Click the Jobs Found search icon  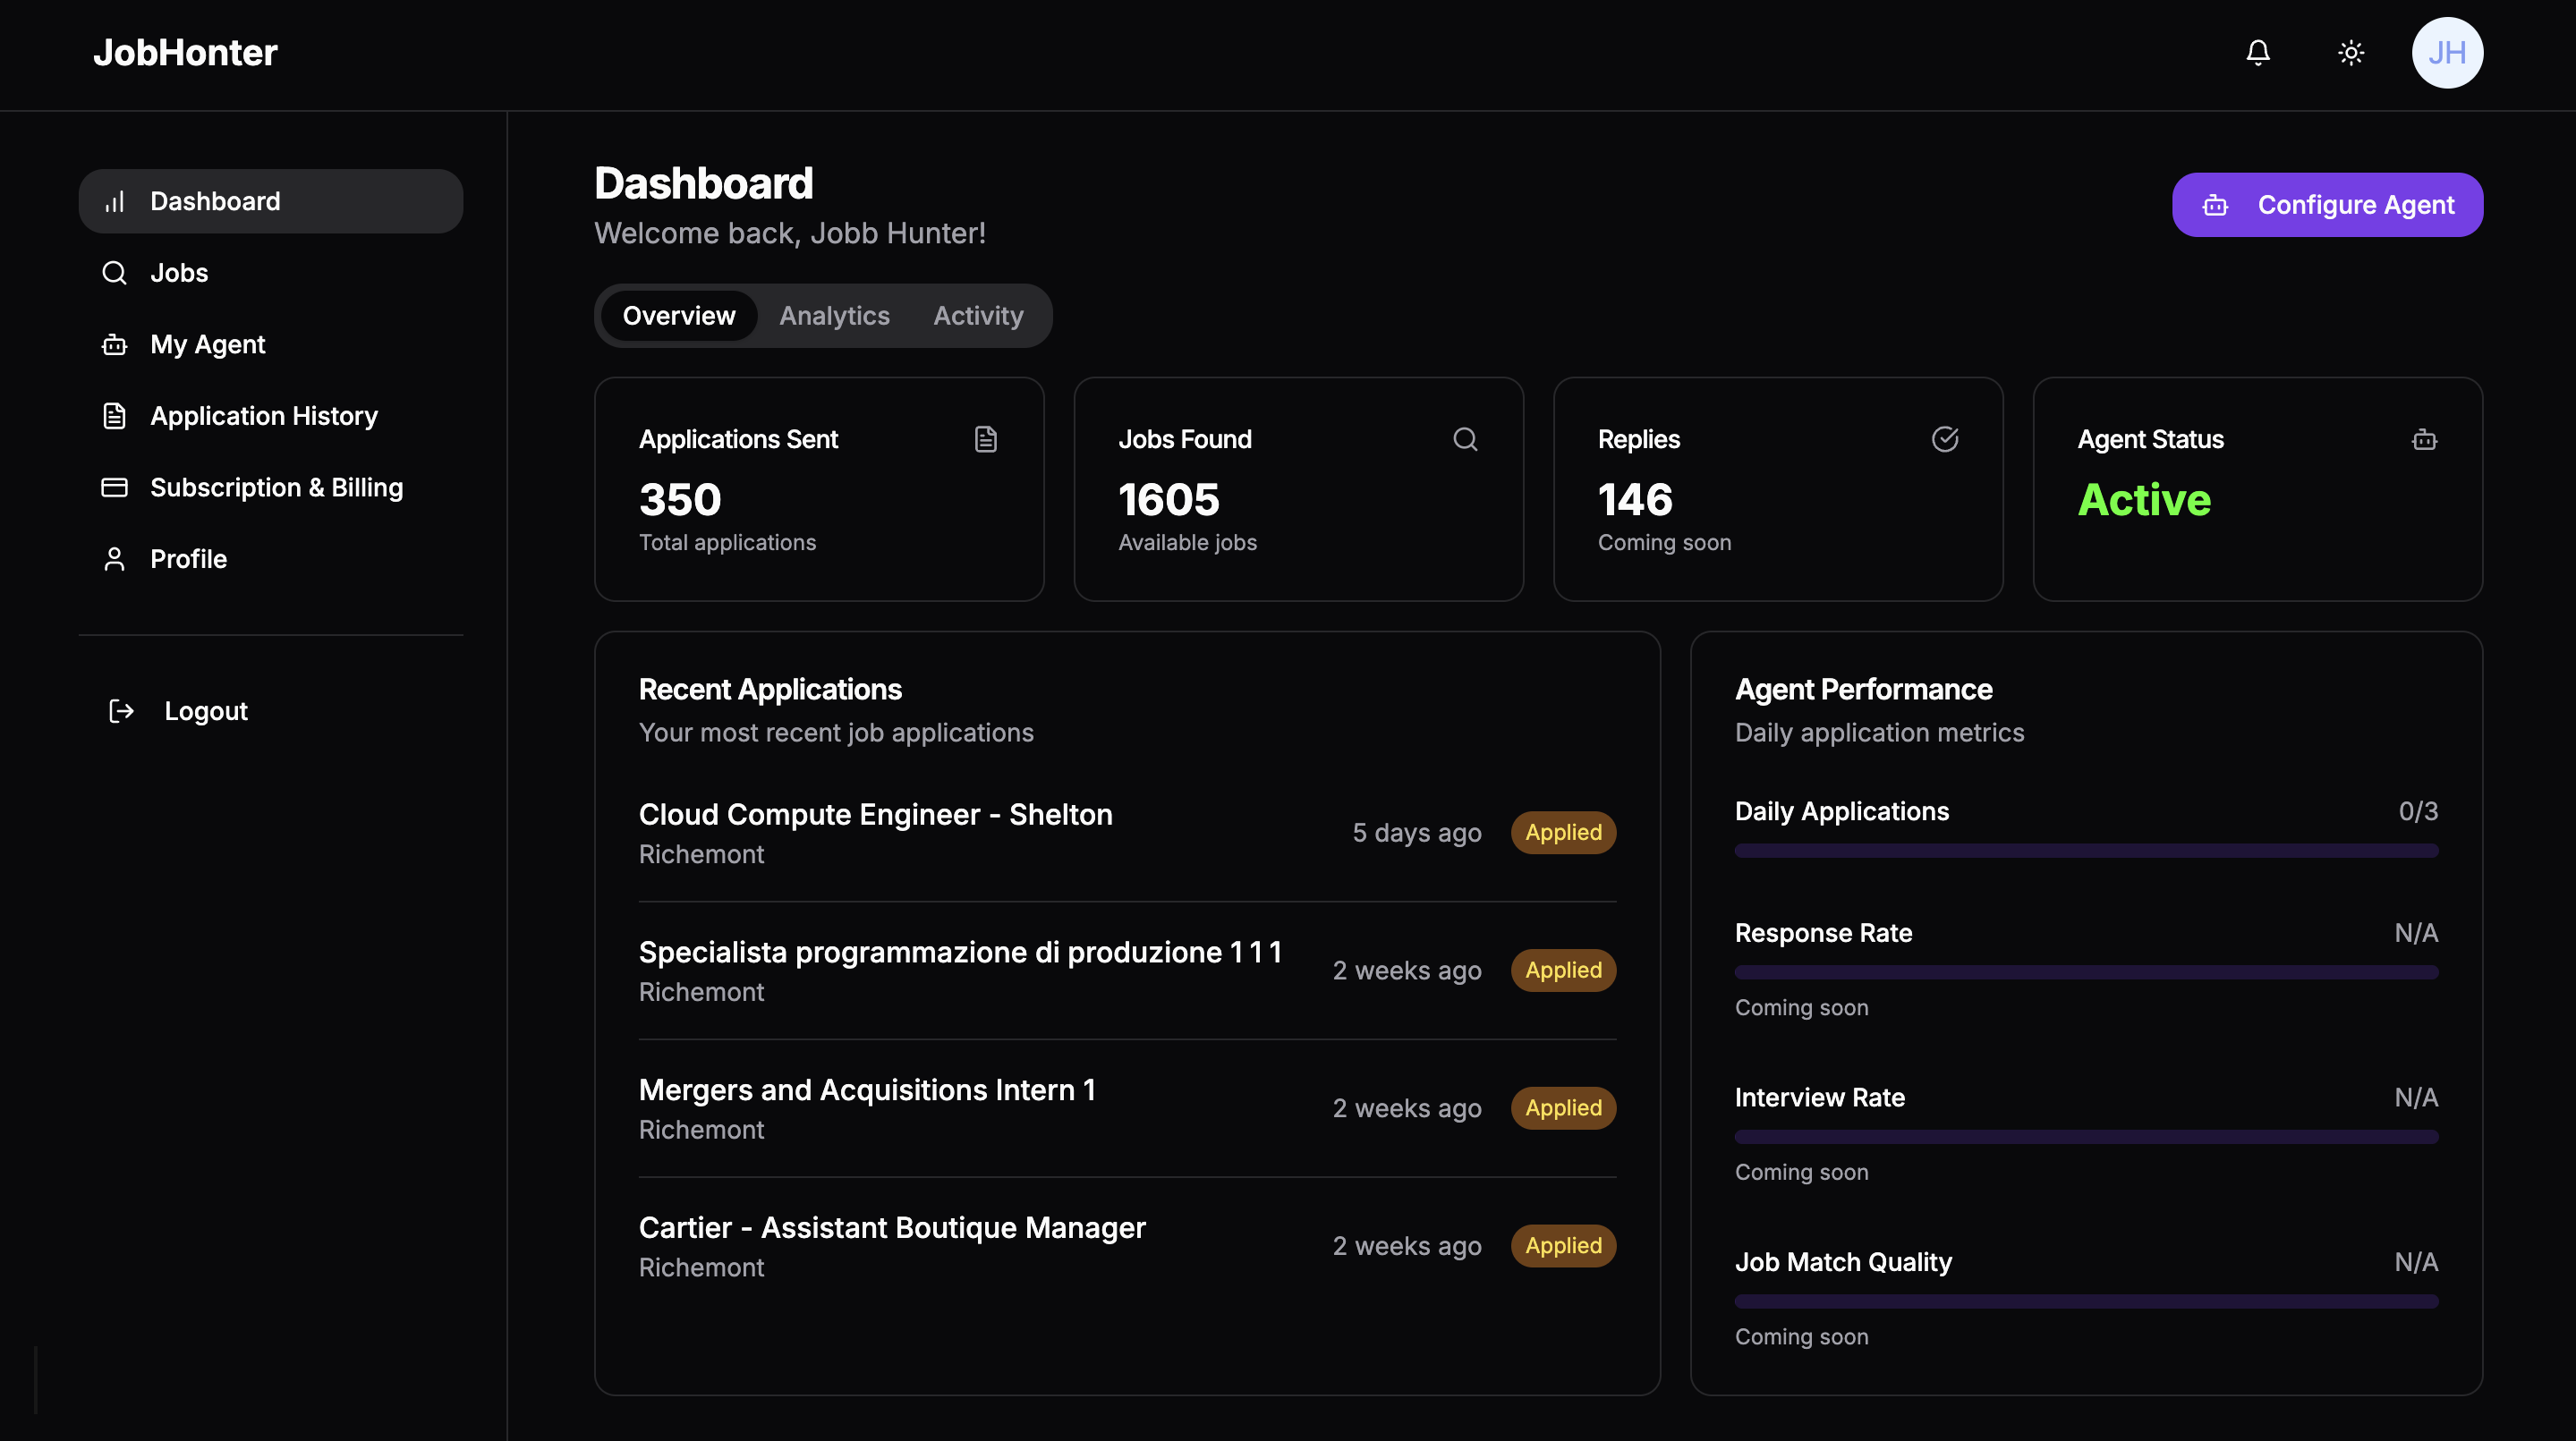pos(1465,439)
